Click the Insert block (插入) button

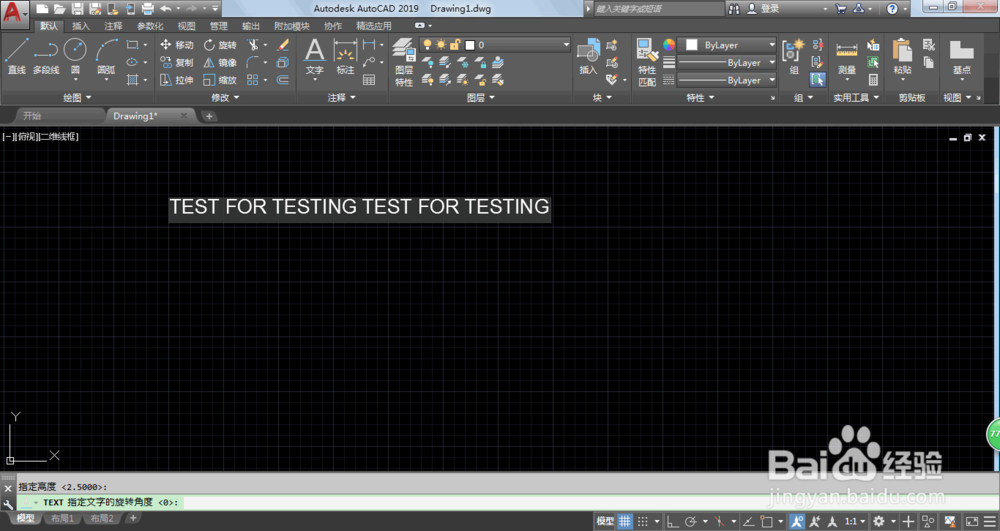[588, 56]
